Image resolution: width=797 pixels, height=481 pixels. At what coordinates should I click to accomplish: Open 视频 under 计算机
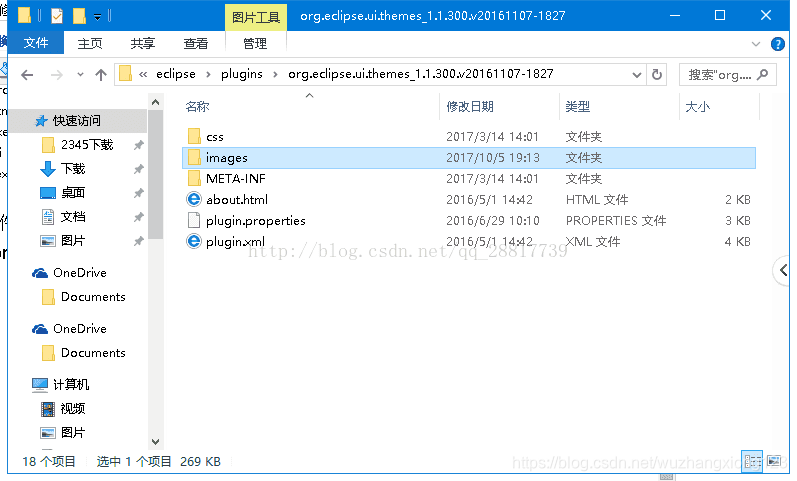[x=73, y=408]
